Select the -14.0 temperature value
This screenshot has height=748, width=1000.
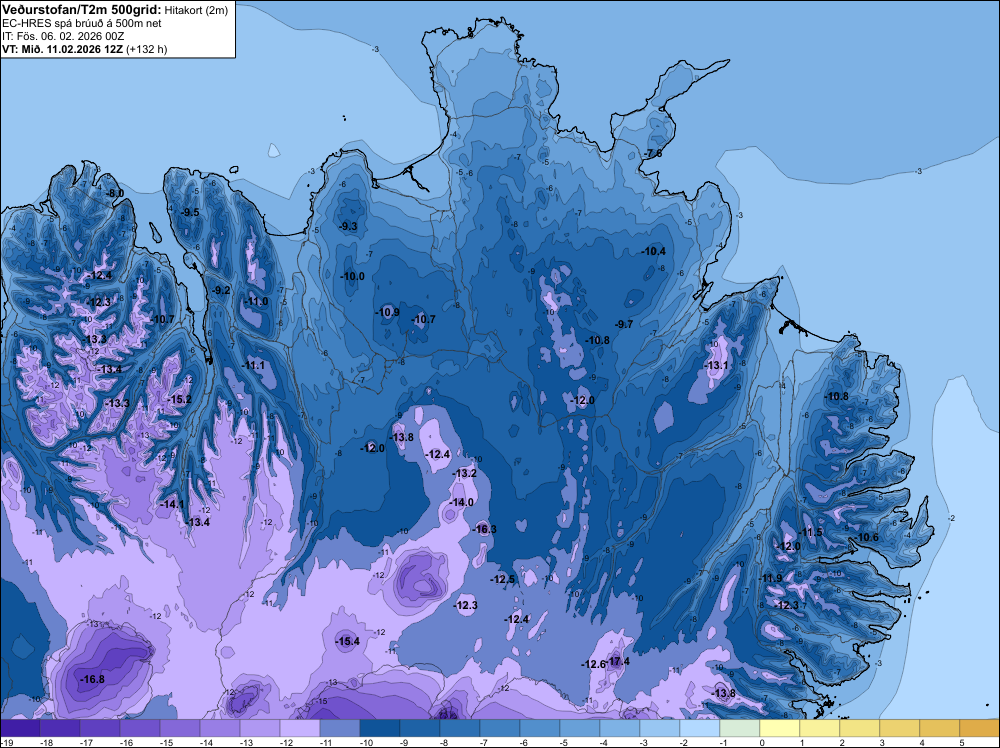pos(462,502)
